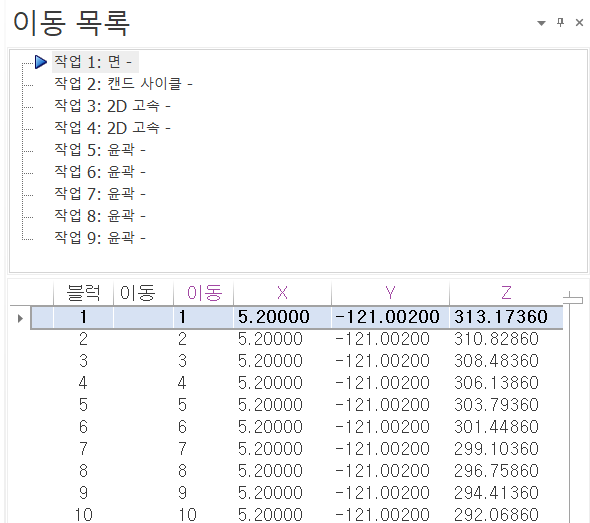590x523 pixels.
Task: Click block number 8 in the 블럭 column
Action: tap(83, 471)
